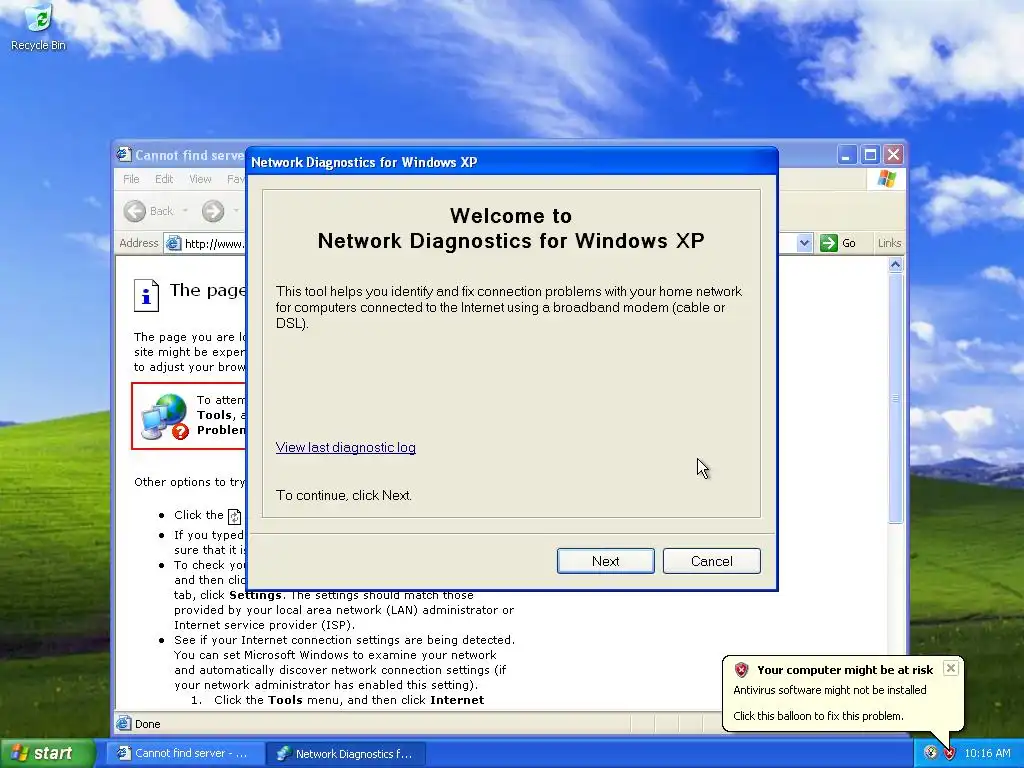Close the security warning balloon
The height and width of the screenshot is (768, 1024).
951,668
